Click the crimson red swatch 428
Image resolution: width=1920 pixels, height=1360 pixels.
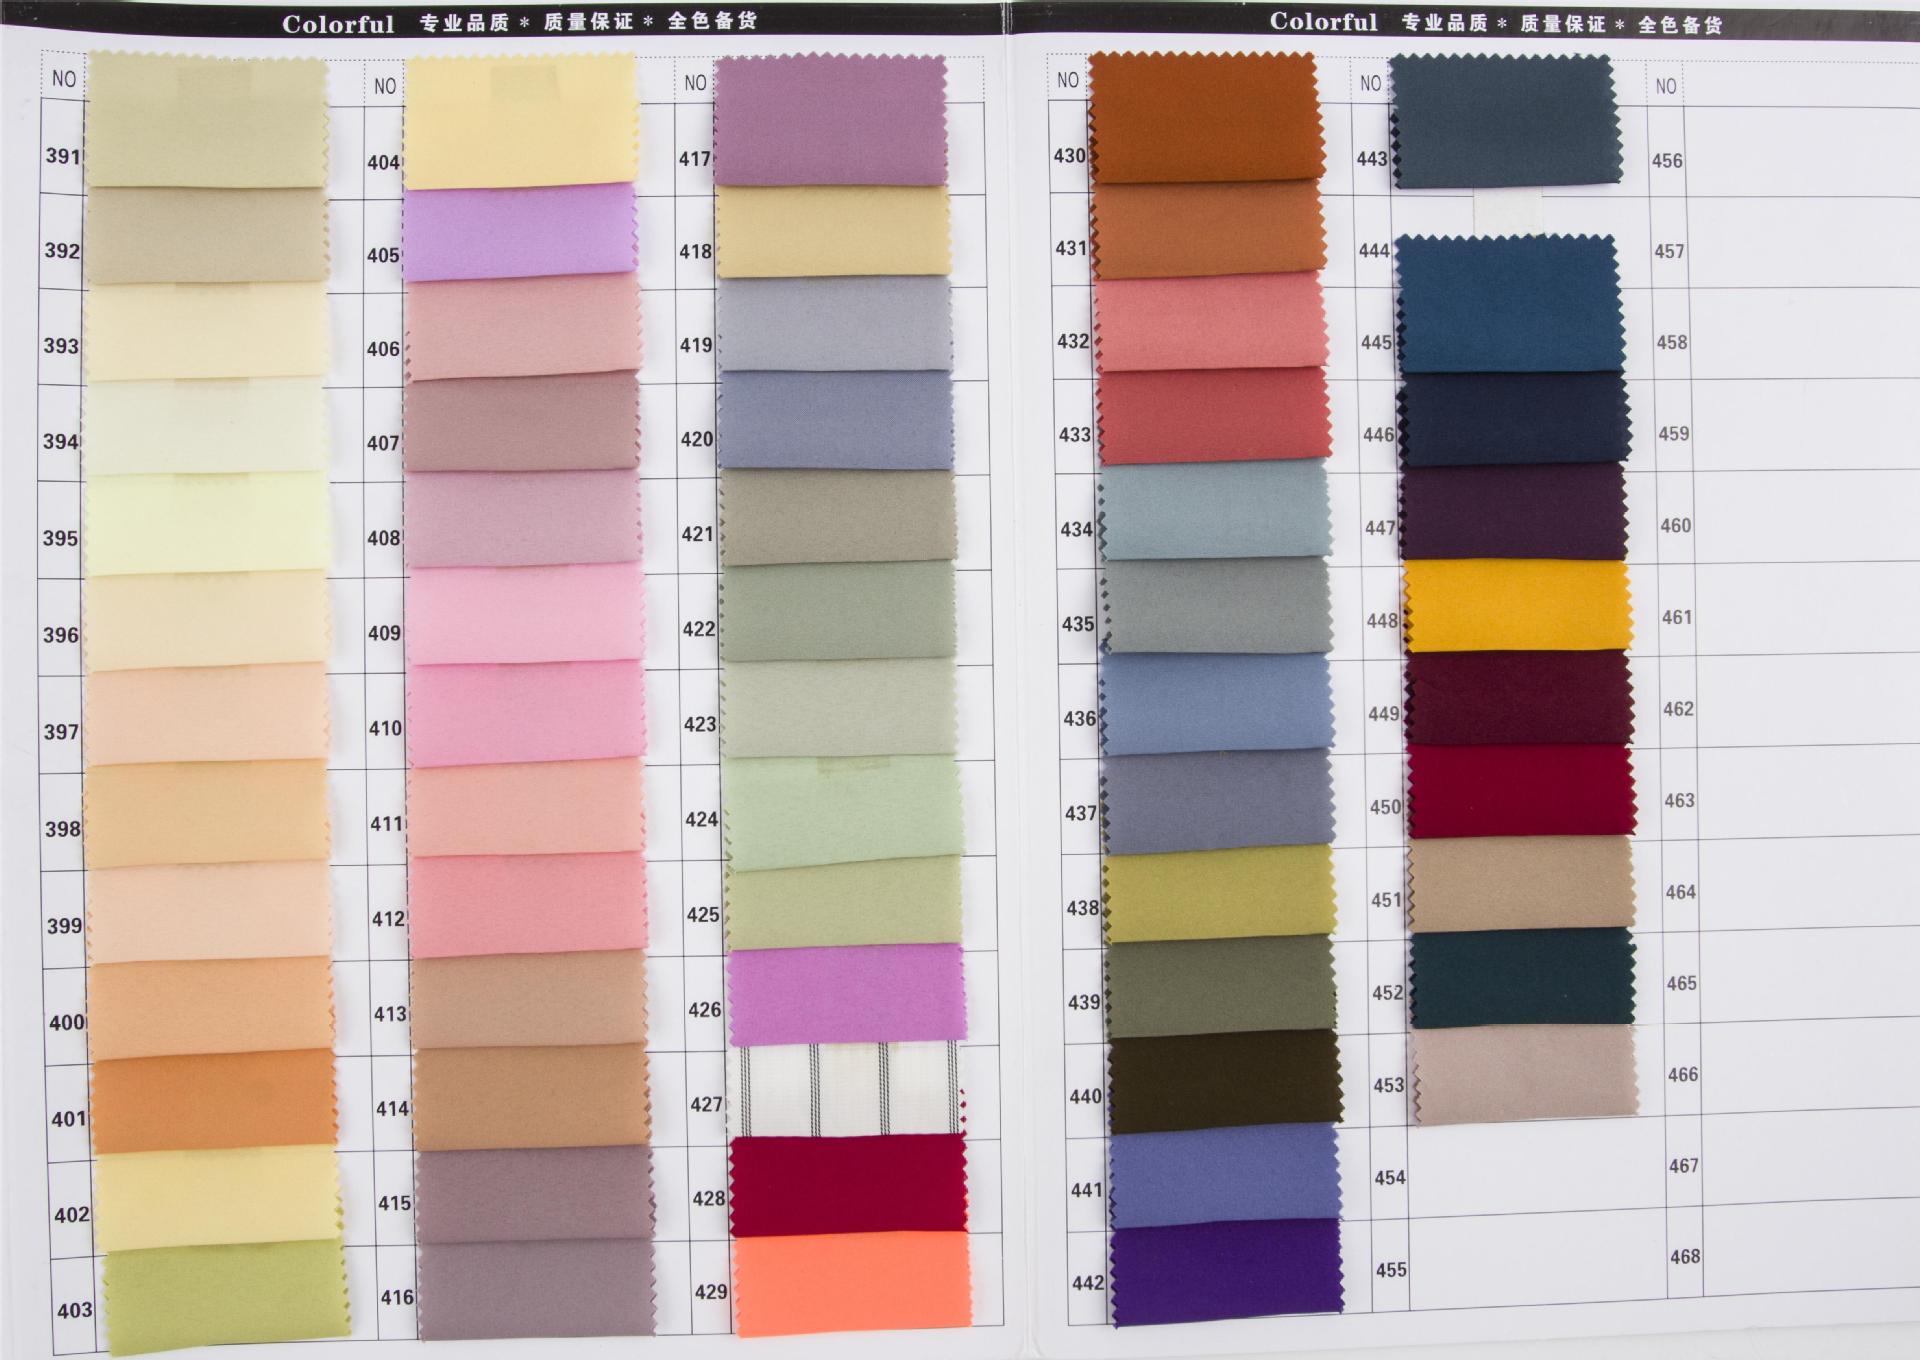tap(848, 1186)
